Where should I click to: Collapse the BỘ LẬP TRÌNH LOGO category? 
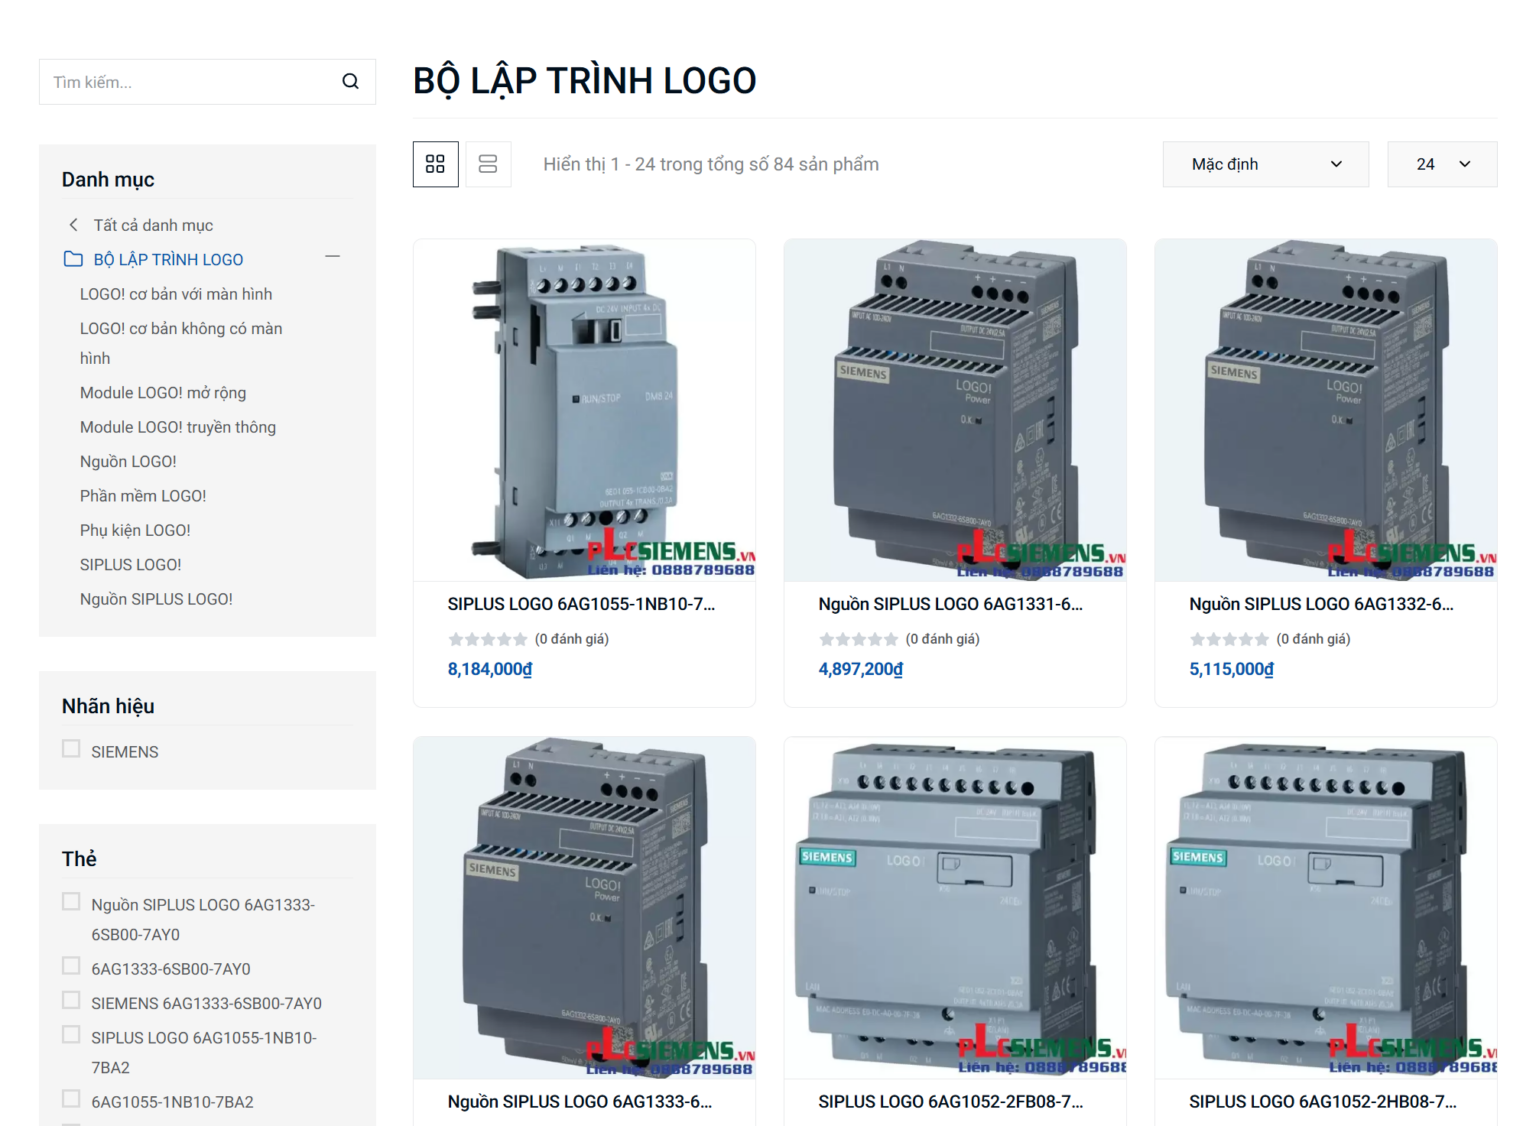click(332, 257)
